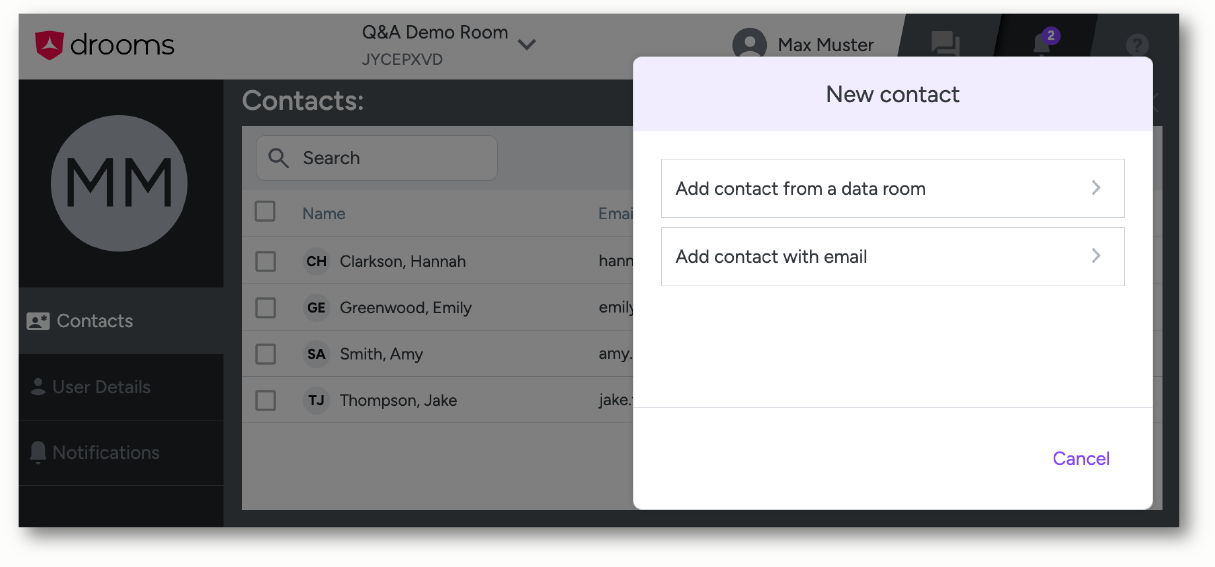1215x567 pixels.
Task: Open Add contact with email option
Action: [x=892, y=257]
